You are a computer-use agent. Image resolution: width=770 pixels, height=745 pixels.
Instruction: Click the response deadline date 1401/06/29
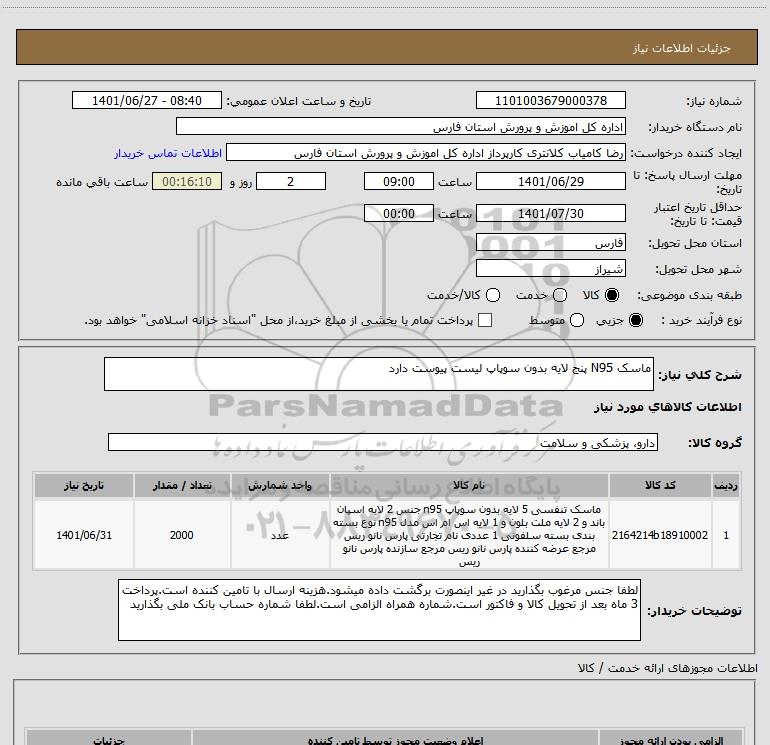point(550,181)
